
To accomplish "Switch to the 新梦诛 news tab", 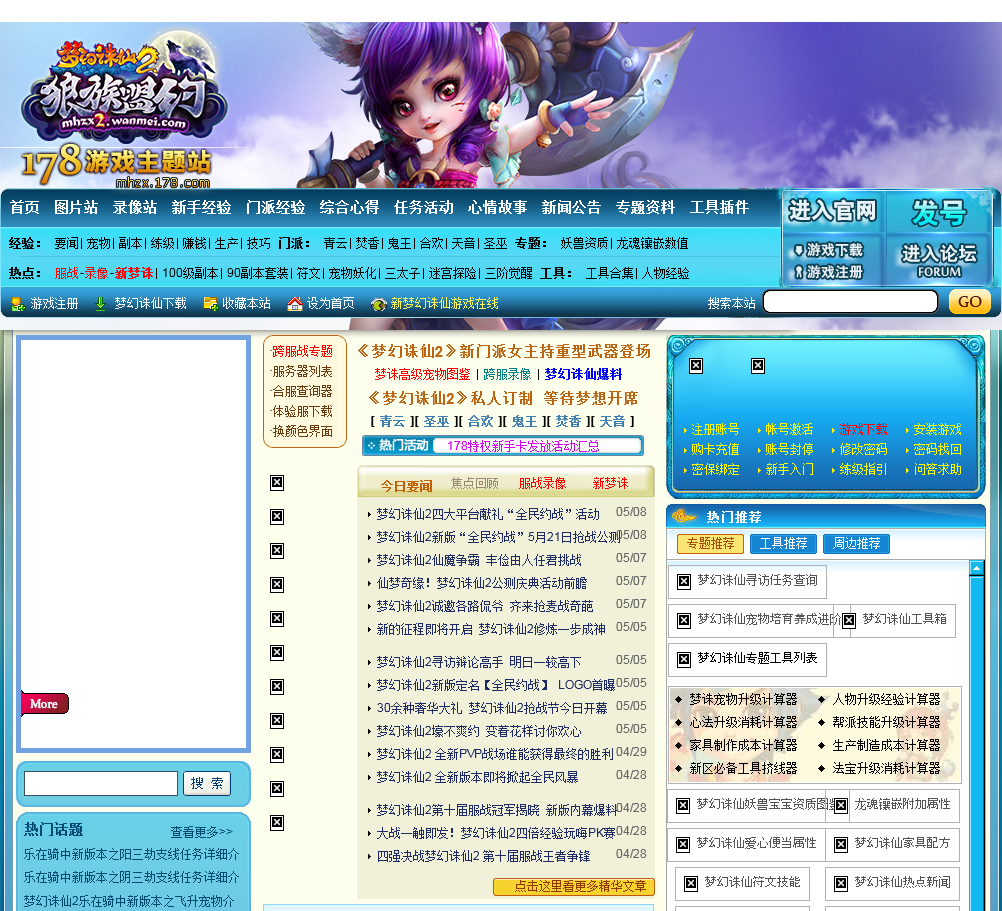I will 610,484.
